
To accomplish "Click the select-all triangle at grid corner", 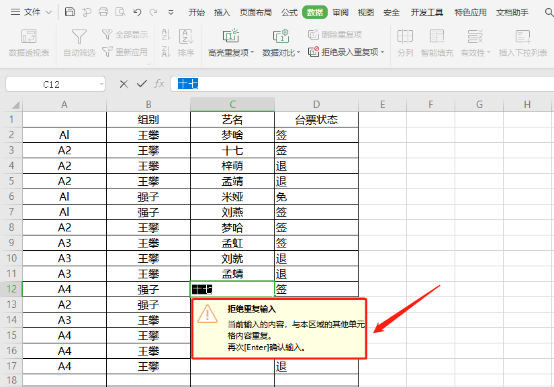I will 16,105.
